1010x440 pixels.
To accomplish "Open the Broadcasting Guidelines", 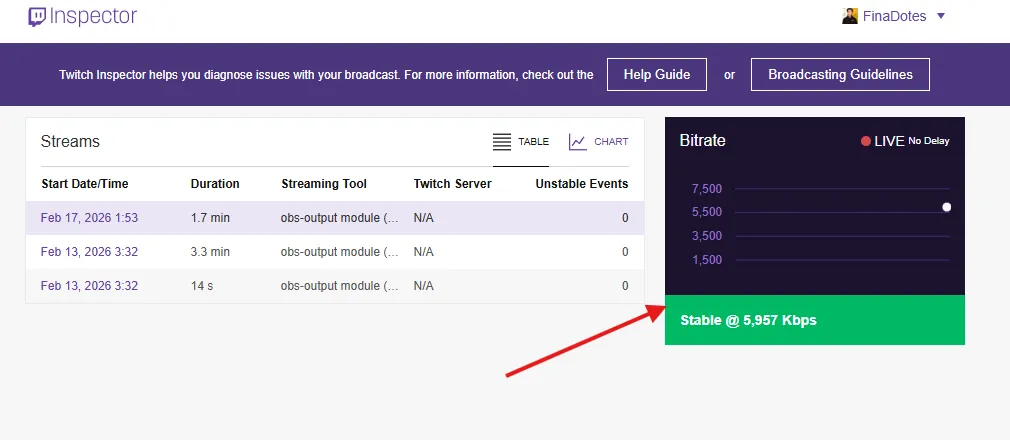I will [x=839, y=75].
